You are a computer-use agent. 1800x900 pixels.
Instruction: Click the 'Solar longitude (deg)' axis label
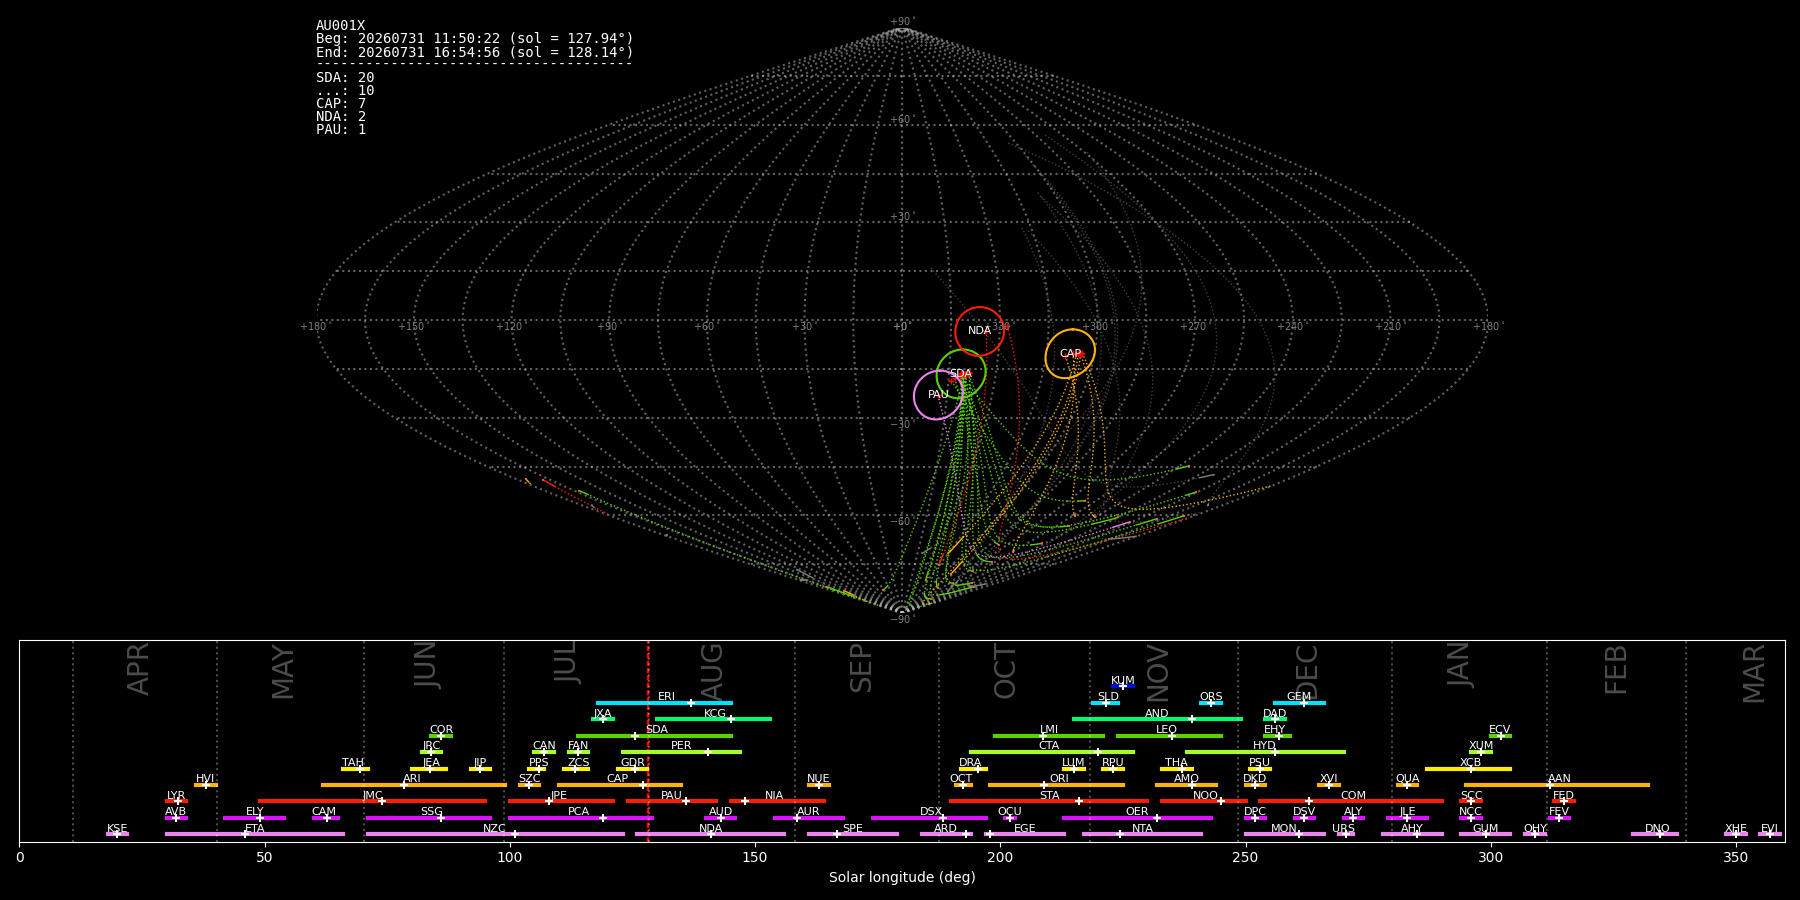[x=902, y=877]
